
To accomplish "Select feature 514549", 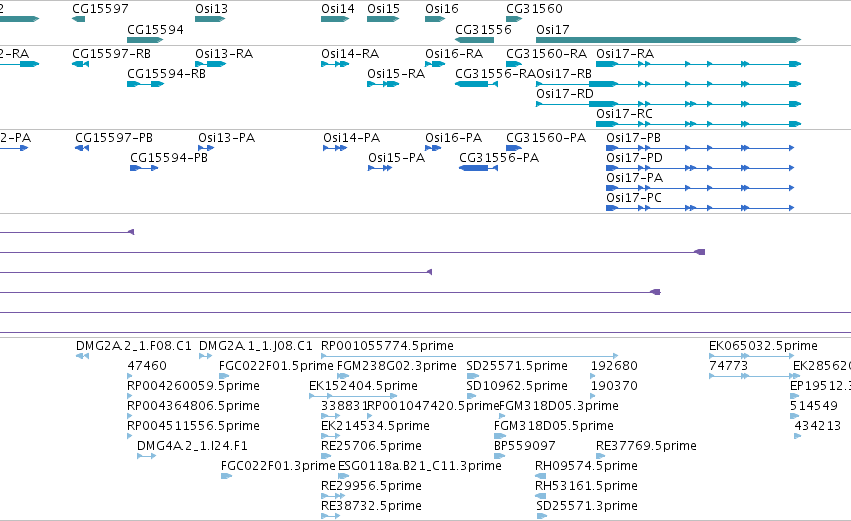I will tap(814, 406).
